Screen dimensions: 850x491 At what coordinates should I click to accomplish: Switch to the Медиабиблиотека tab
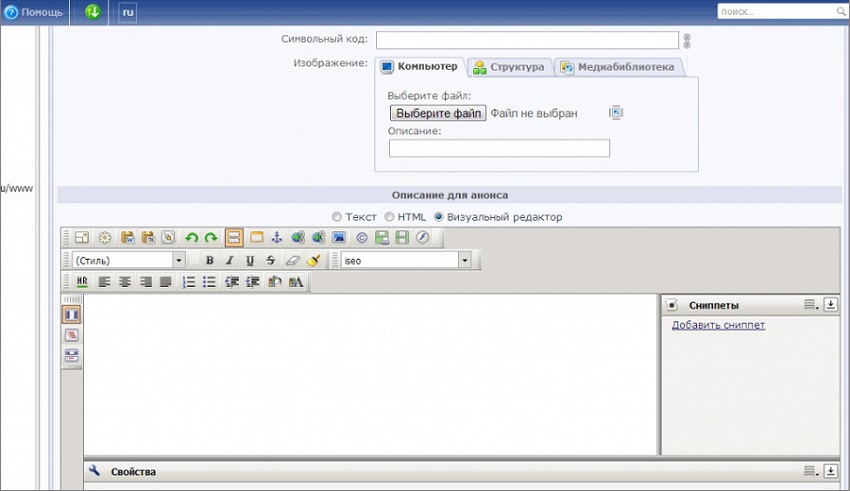[x=619, y=67]
